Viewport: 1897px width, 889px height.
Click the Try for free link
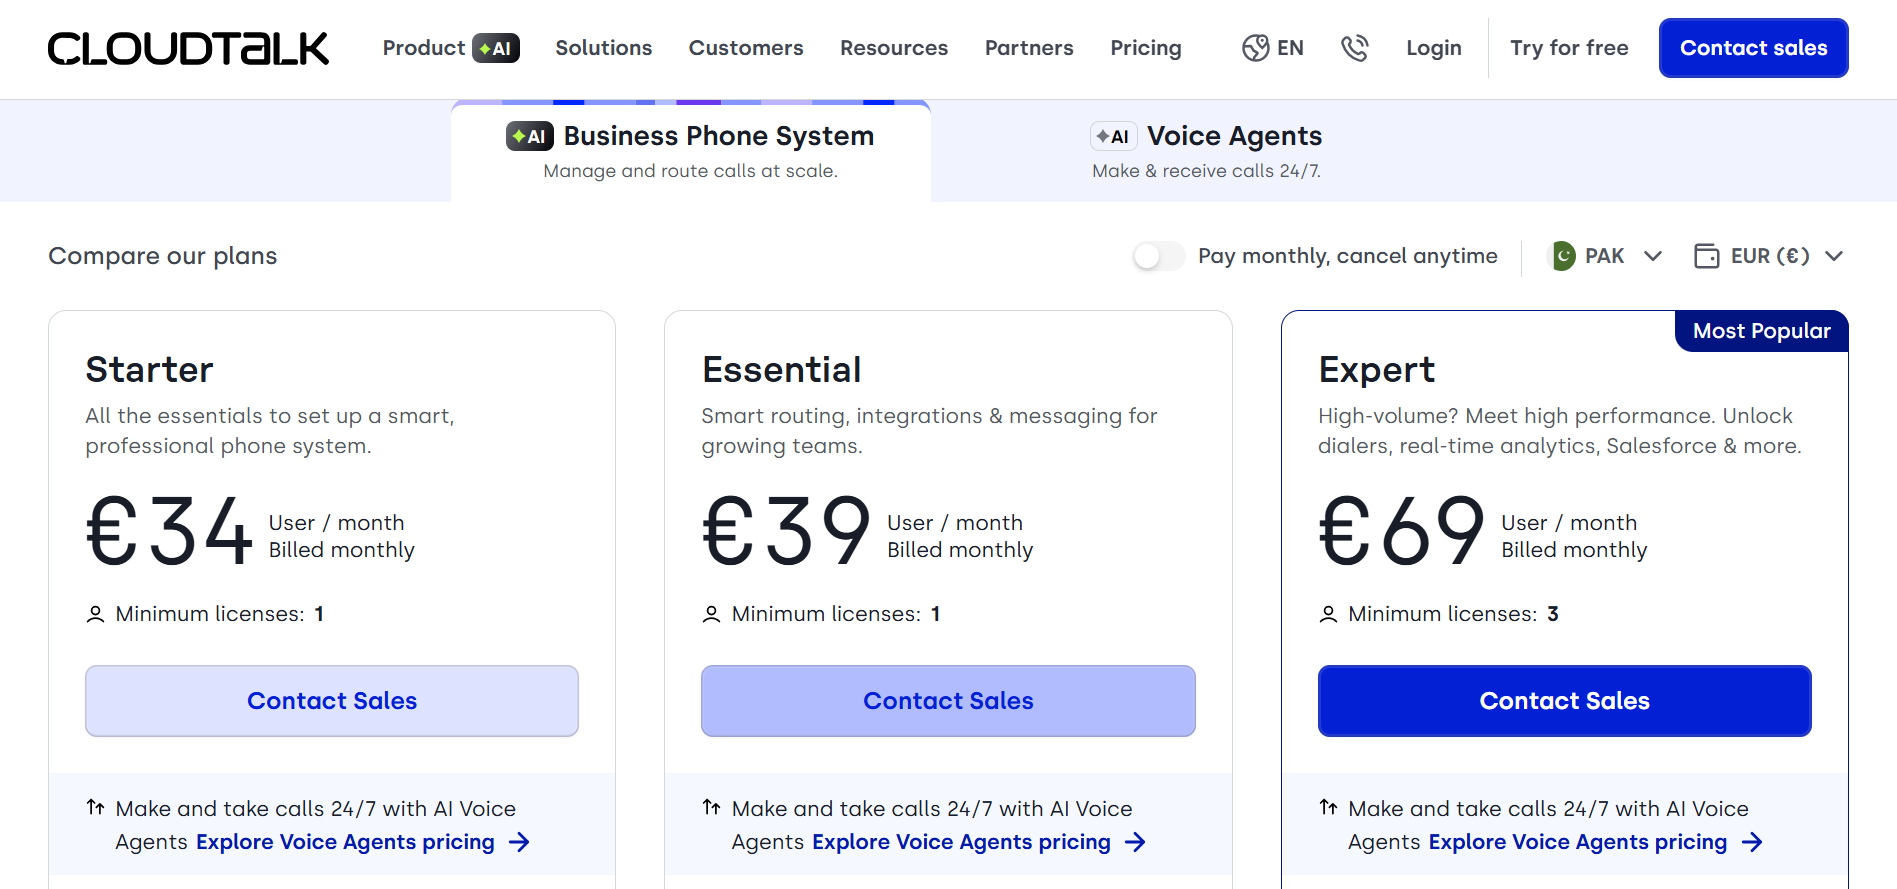[x=1569, y=48]
